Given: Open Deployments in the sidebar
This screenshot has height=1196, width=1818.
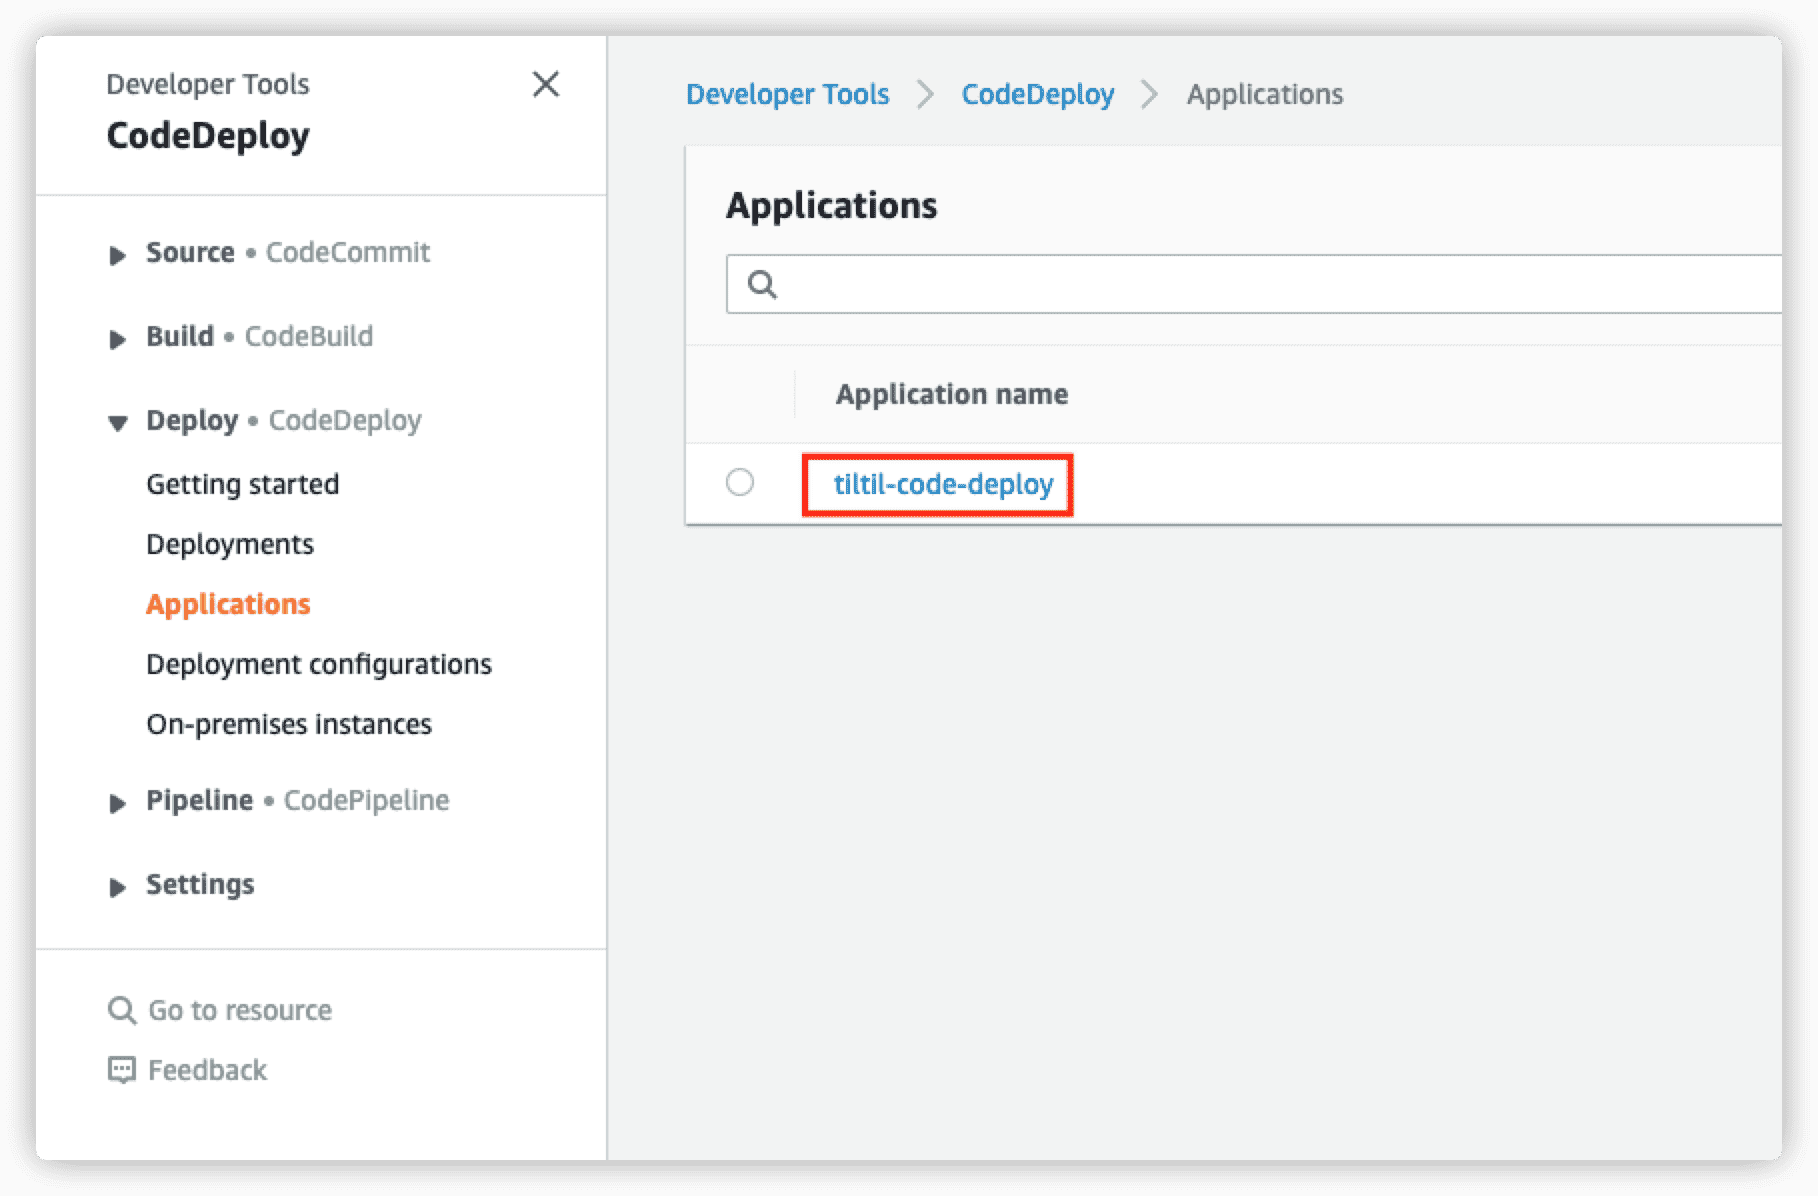Looking at the screenshot, I should click(230, 544).
